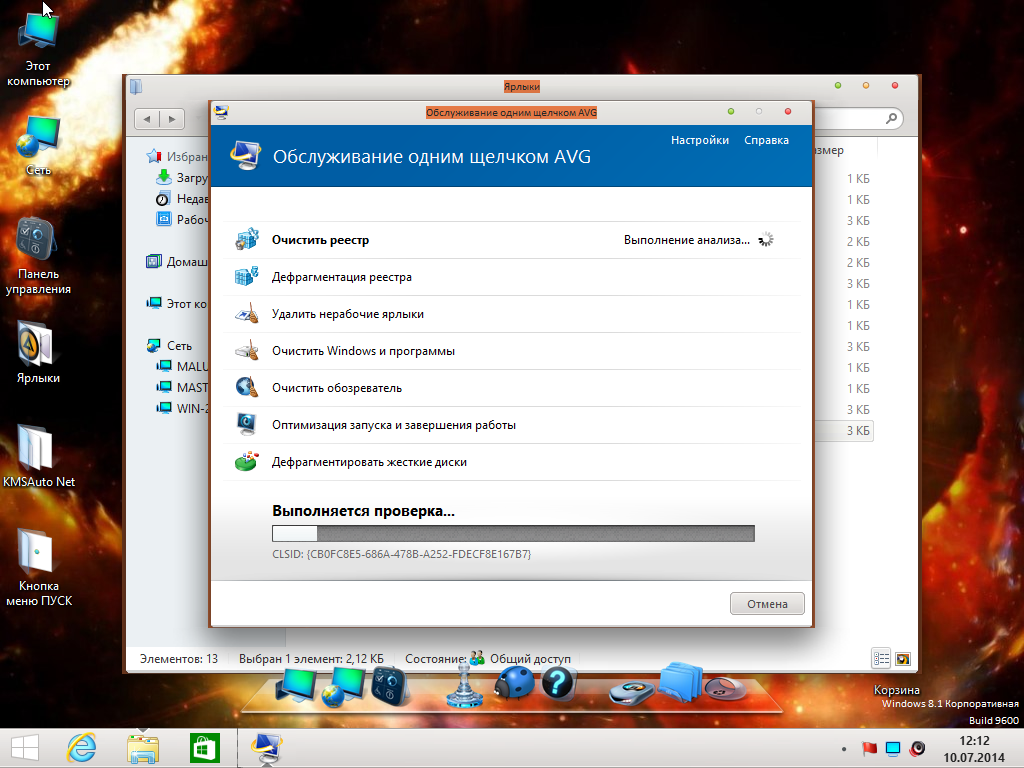
Task: Select Этот компьютер in the Ярлыки sidebar
Action: coord(177,303)
